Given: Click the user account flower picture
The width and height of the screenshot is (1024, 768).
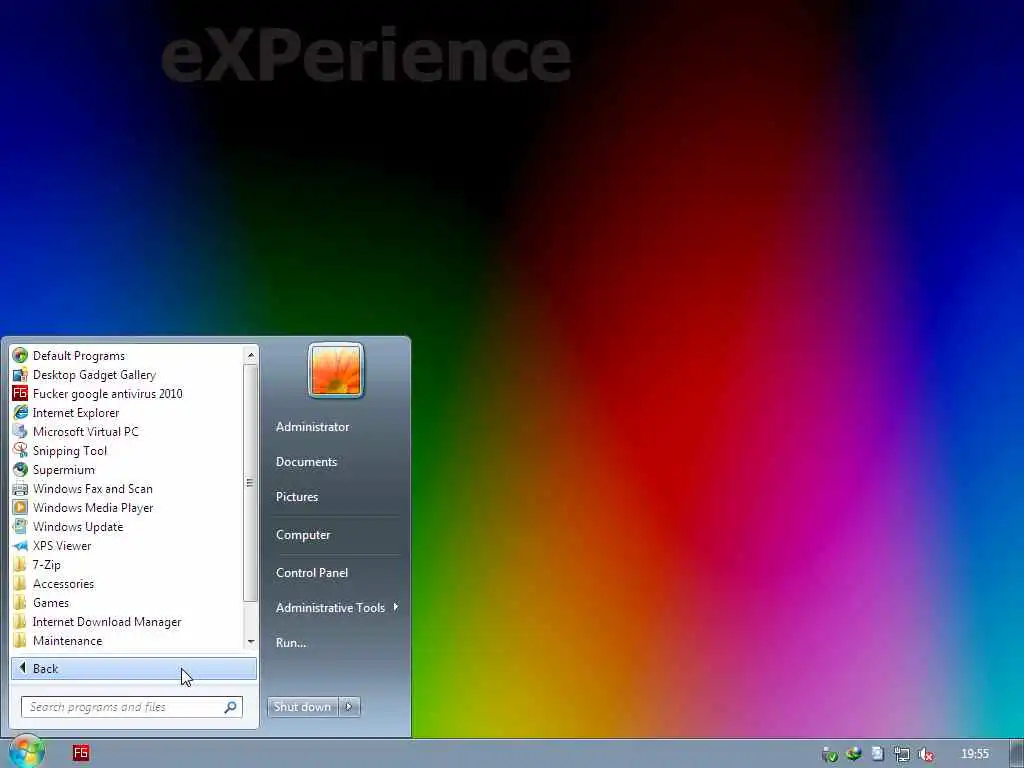Looking at the screenshot, I should coord(336,370).
